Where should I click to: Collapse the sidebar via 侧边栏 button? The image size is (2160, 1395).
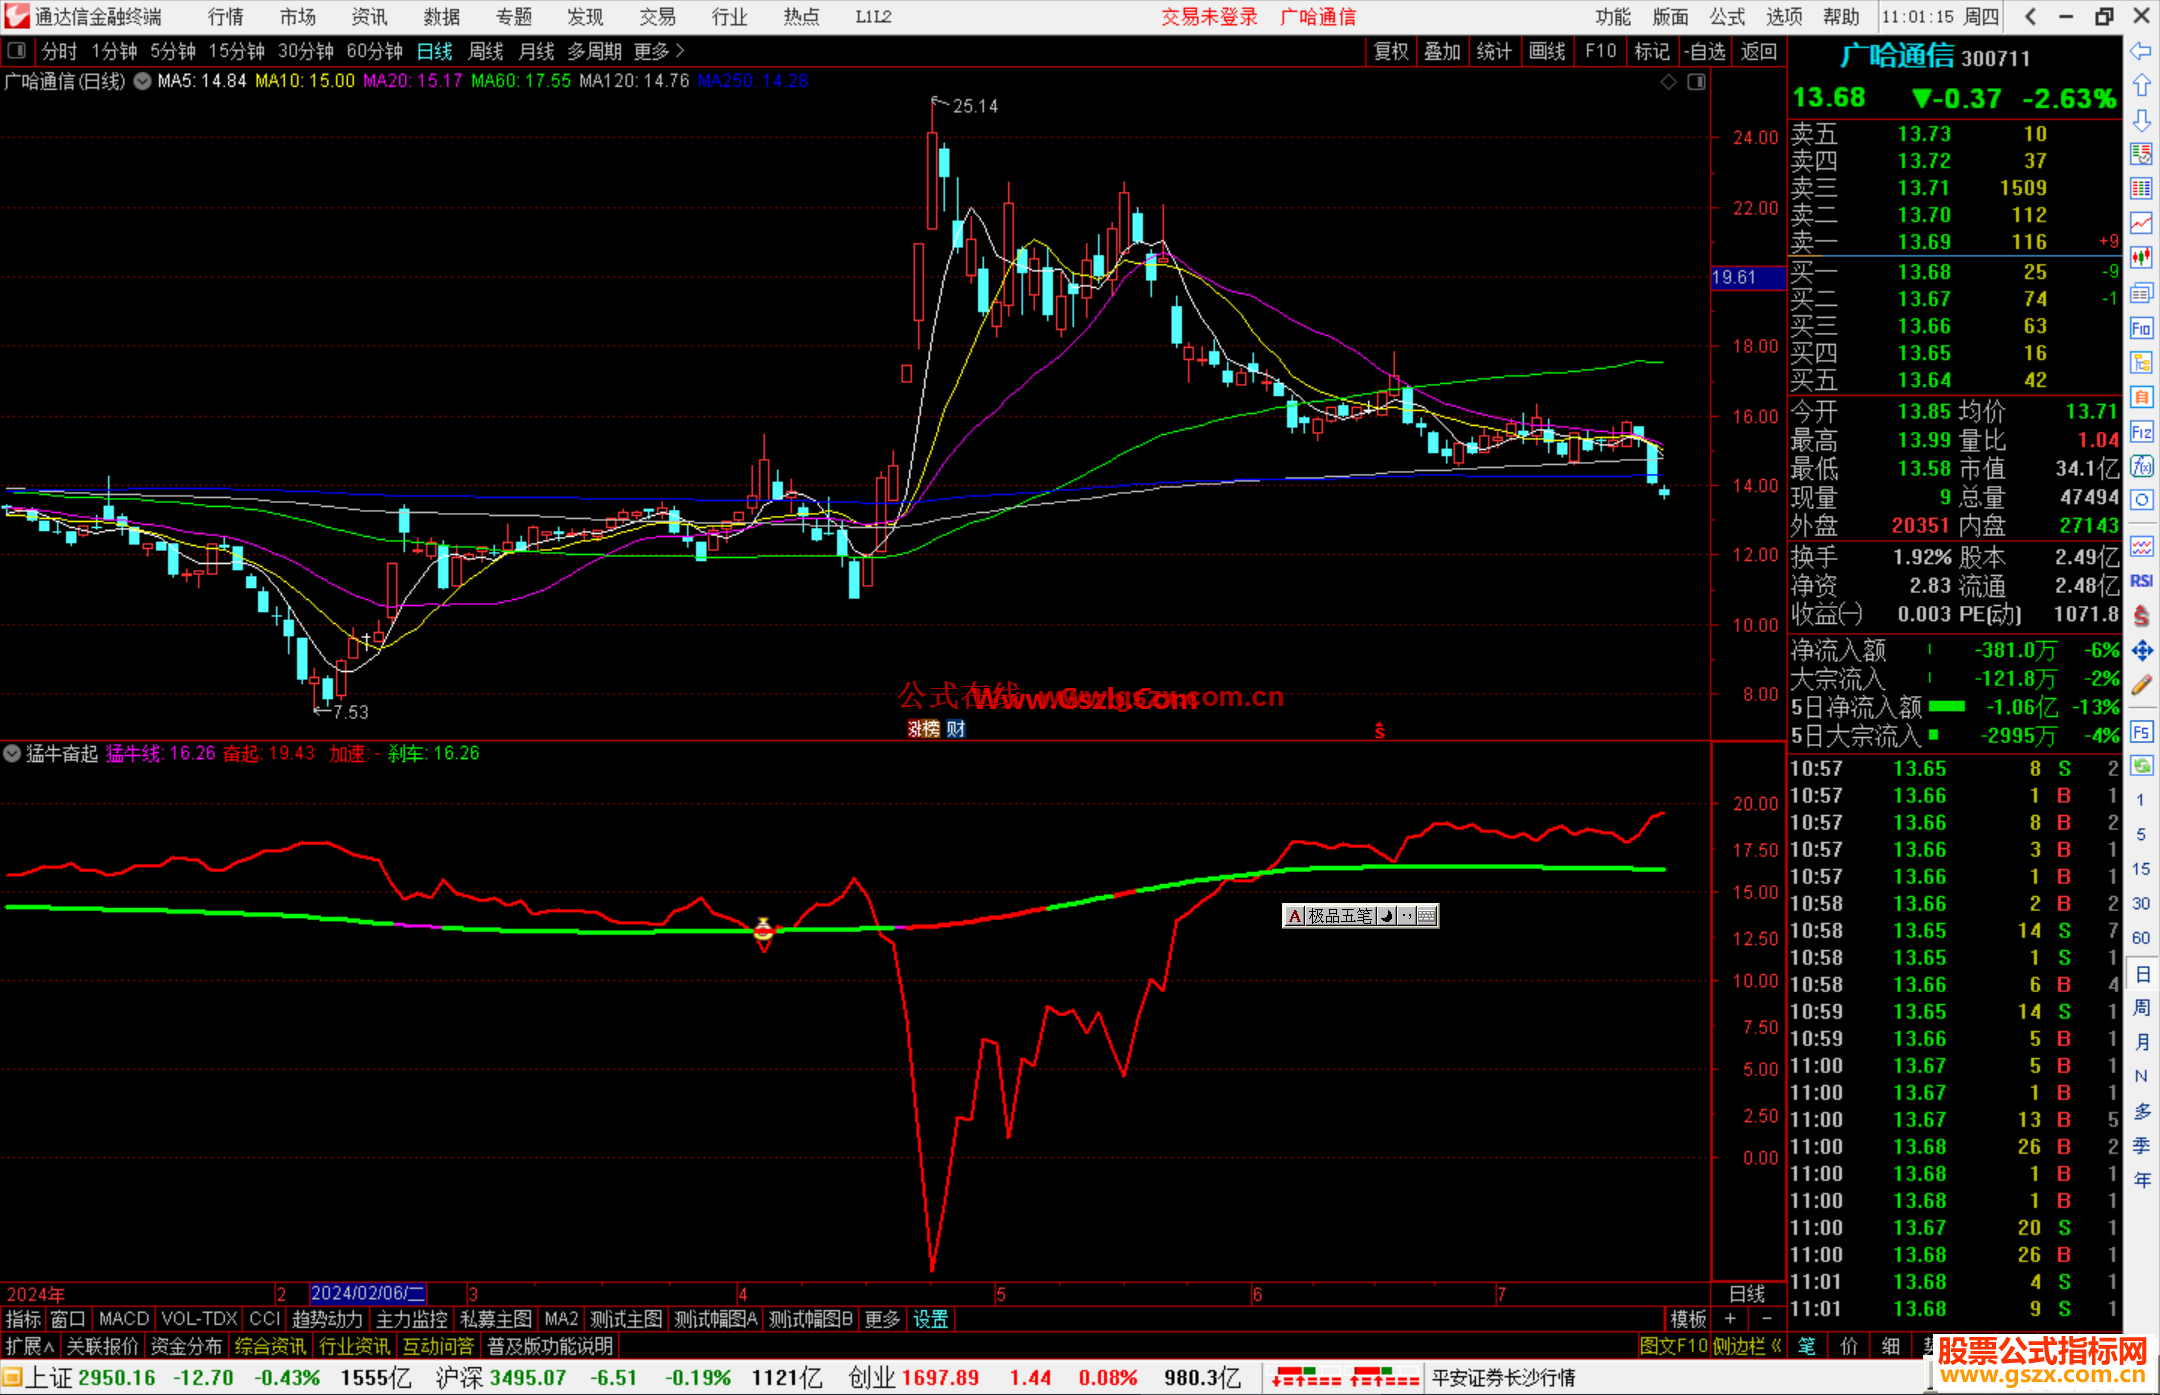pyautogui.click(x=1746, y=1346)
